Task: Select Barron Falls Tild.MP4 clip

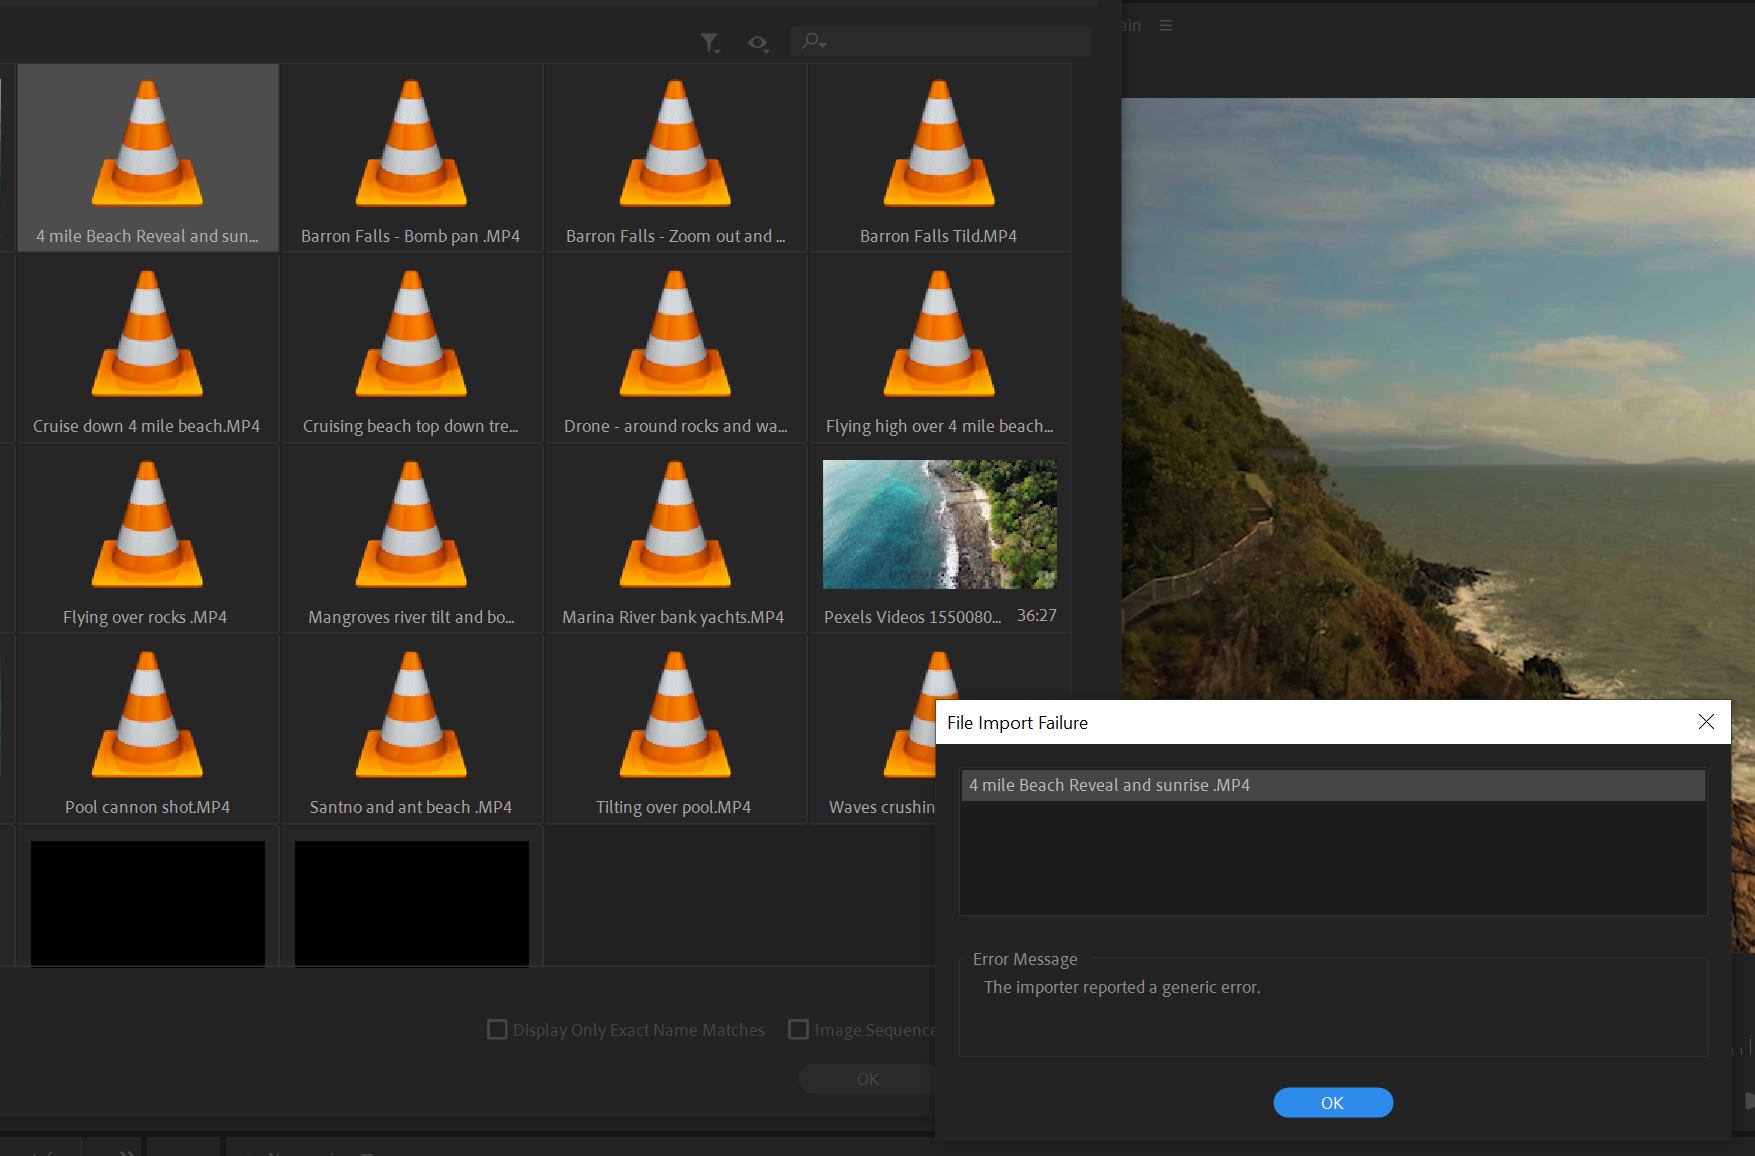Action: tap(939, 157)
